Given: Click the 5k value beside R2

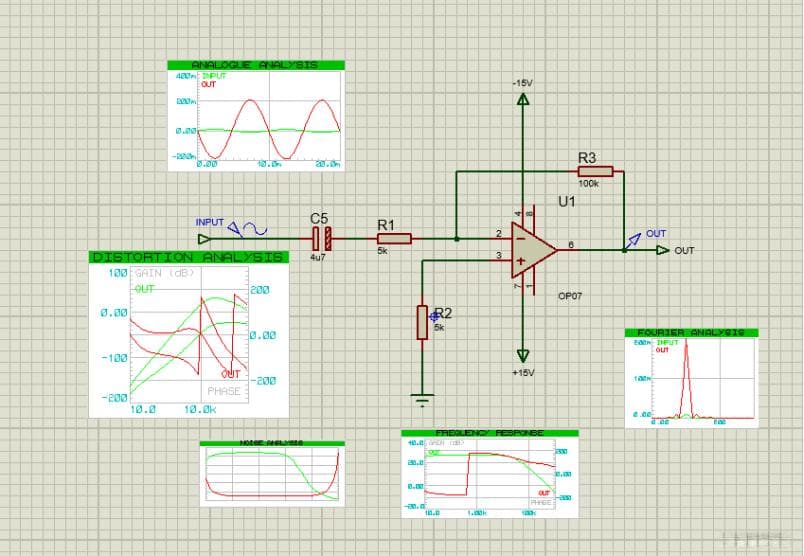Looking at the screenshot, I should [439, 327].
